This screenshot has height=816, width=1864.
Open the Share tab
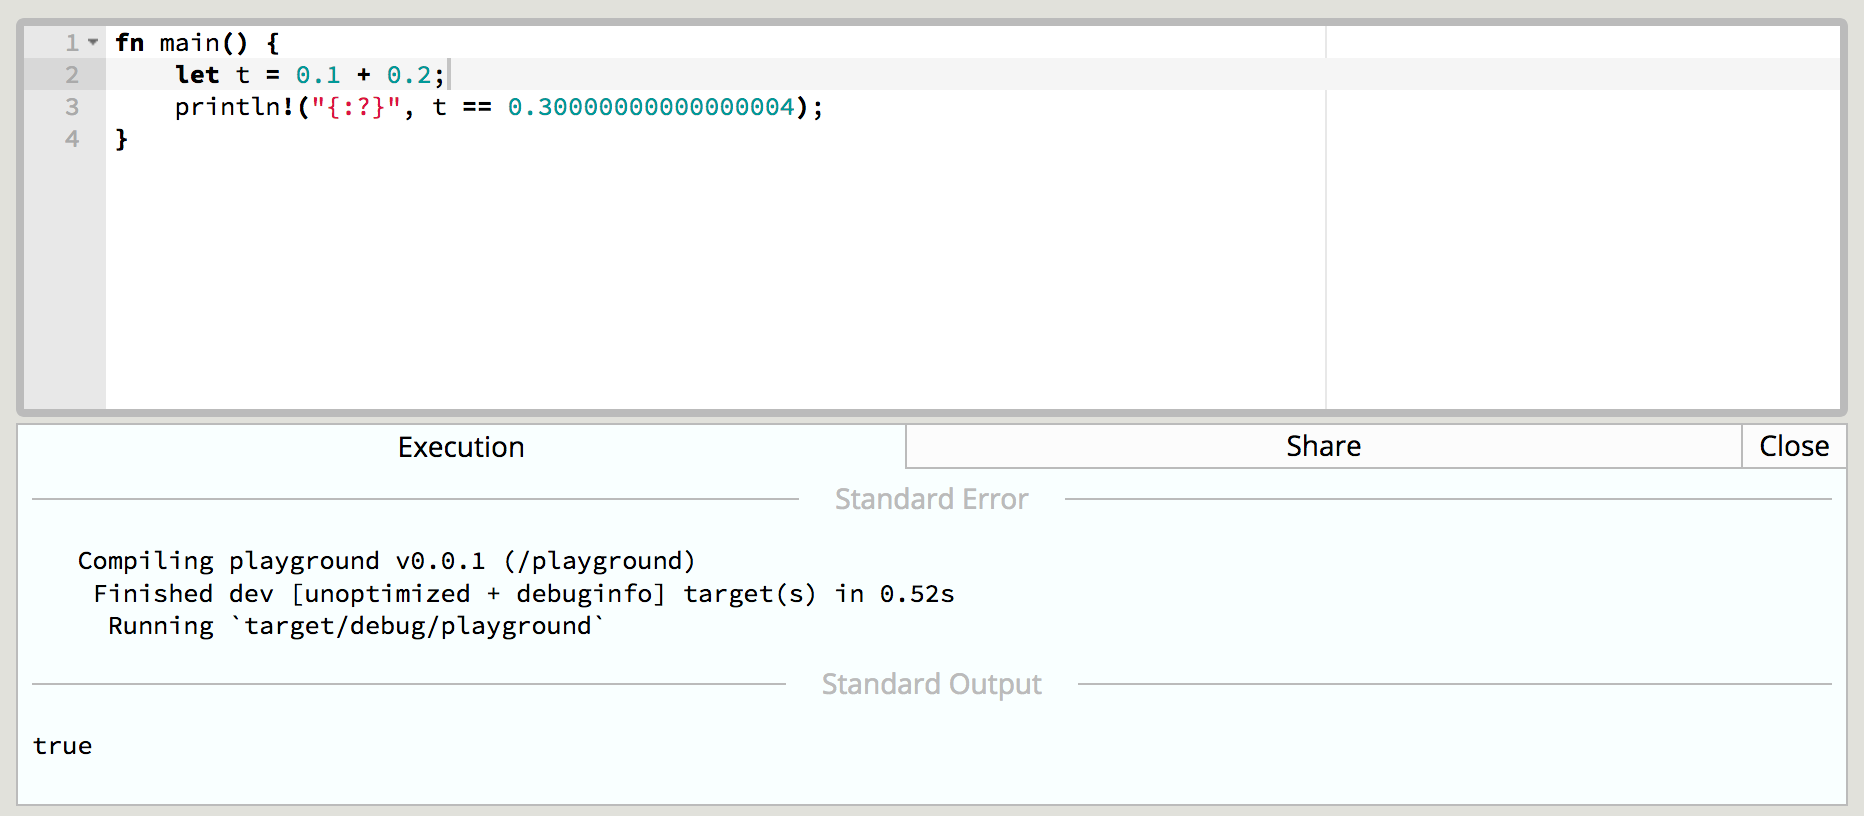(x=1323, y=446)
